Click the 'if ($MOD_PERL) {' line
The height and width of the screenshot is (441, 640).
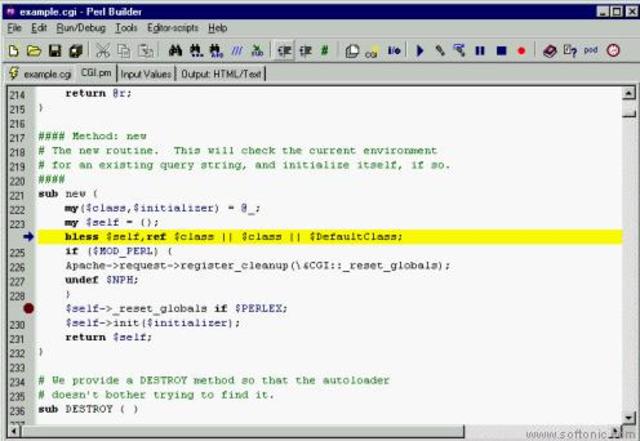coord(119,251)
